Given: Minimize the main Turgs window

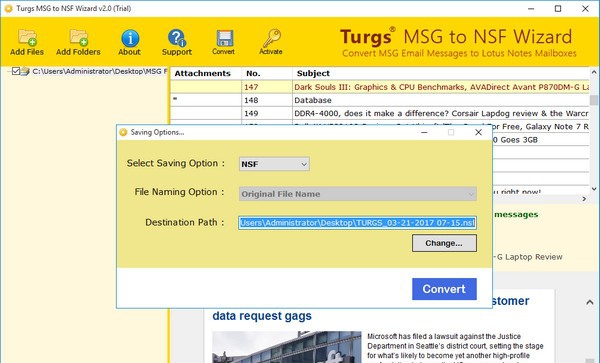Looking at the screenshot, I should pos(531,8).
